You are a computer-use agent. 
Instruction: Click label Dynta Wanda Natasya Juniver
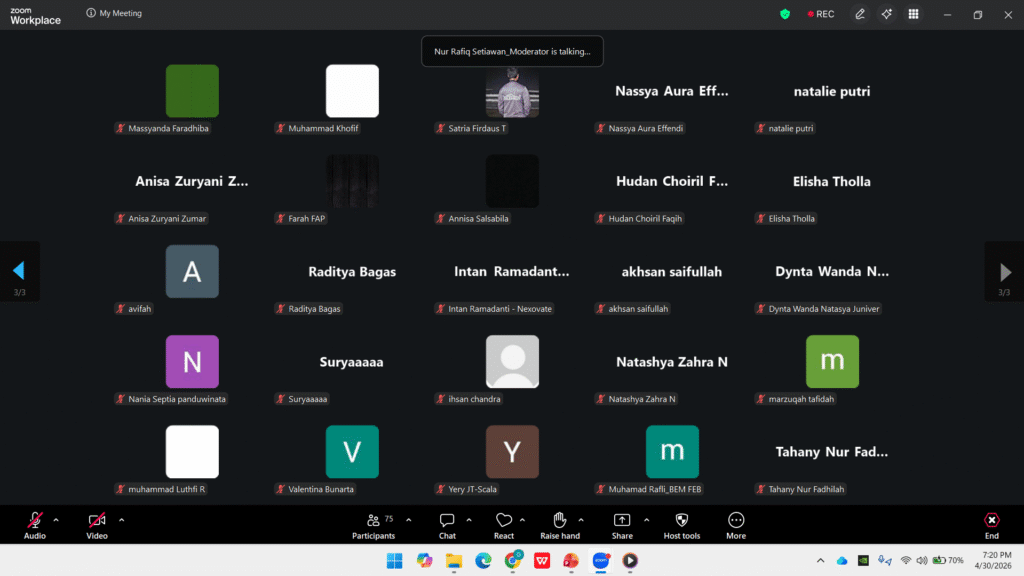click(818, 308)
